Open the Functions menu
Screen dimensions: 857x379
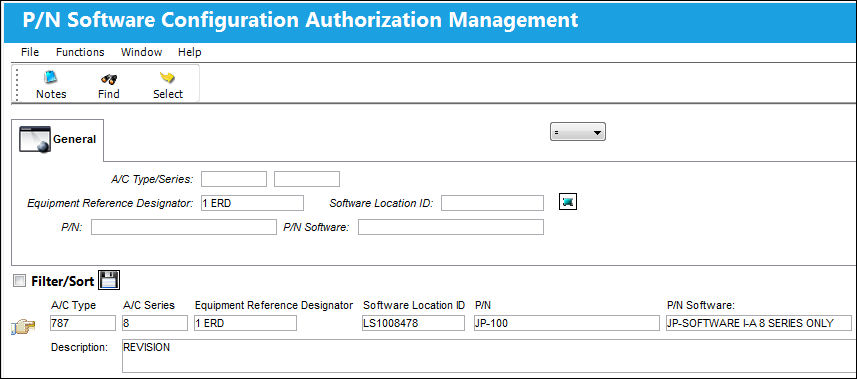point(80,53)
